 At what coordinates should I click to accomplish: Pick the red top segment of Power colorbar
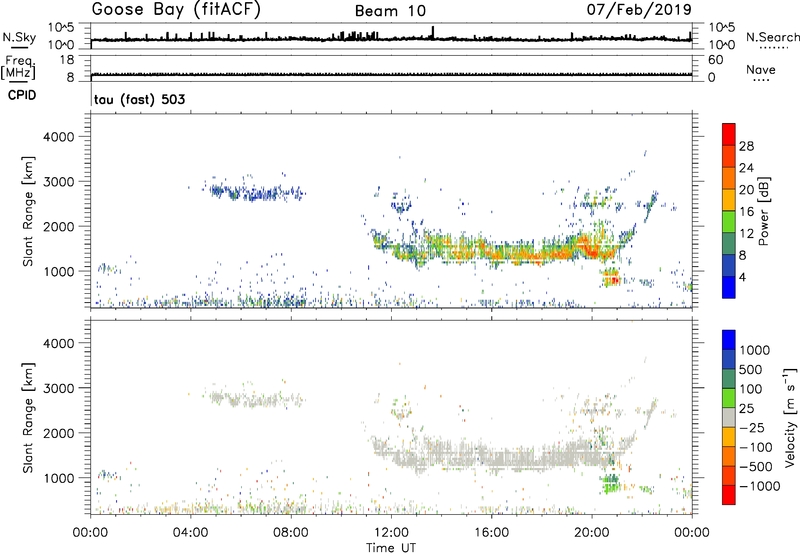(729, 134)
